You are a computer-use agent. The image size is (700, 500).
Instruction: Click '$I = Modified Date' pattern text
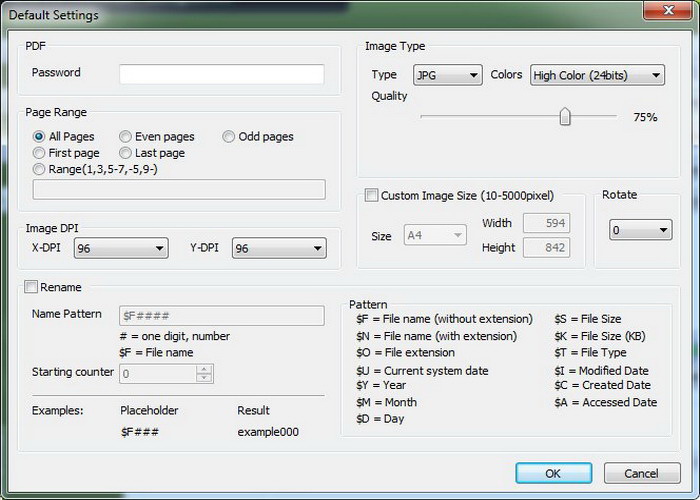[x=601, y=371]
